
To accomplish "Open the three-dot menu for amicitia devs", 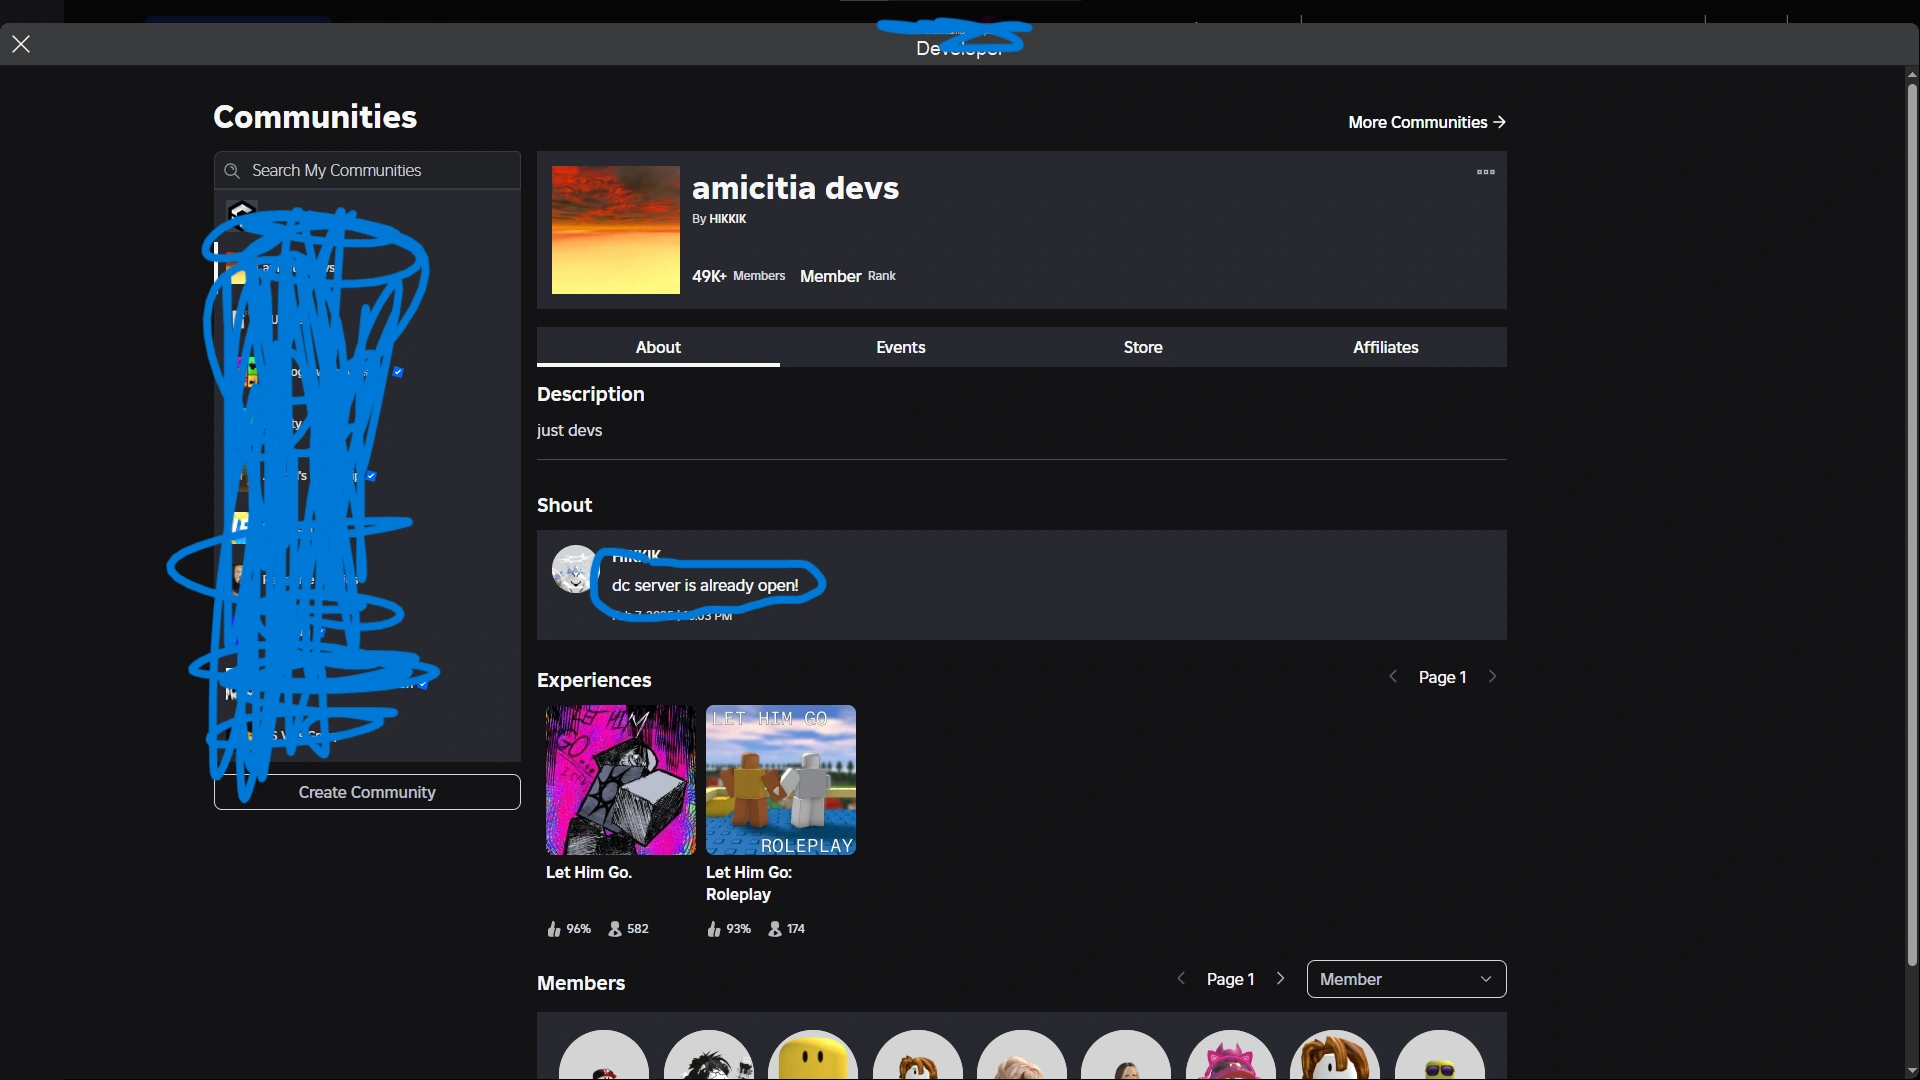I will (1486, 172).
